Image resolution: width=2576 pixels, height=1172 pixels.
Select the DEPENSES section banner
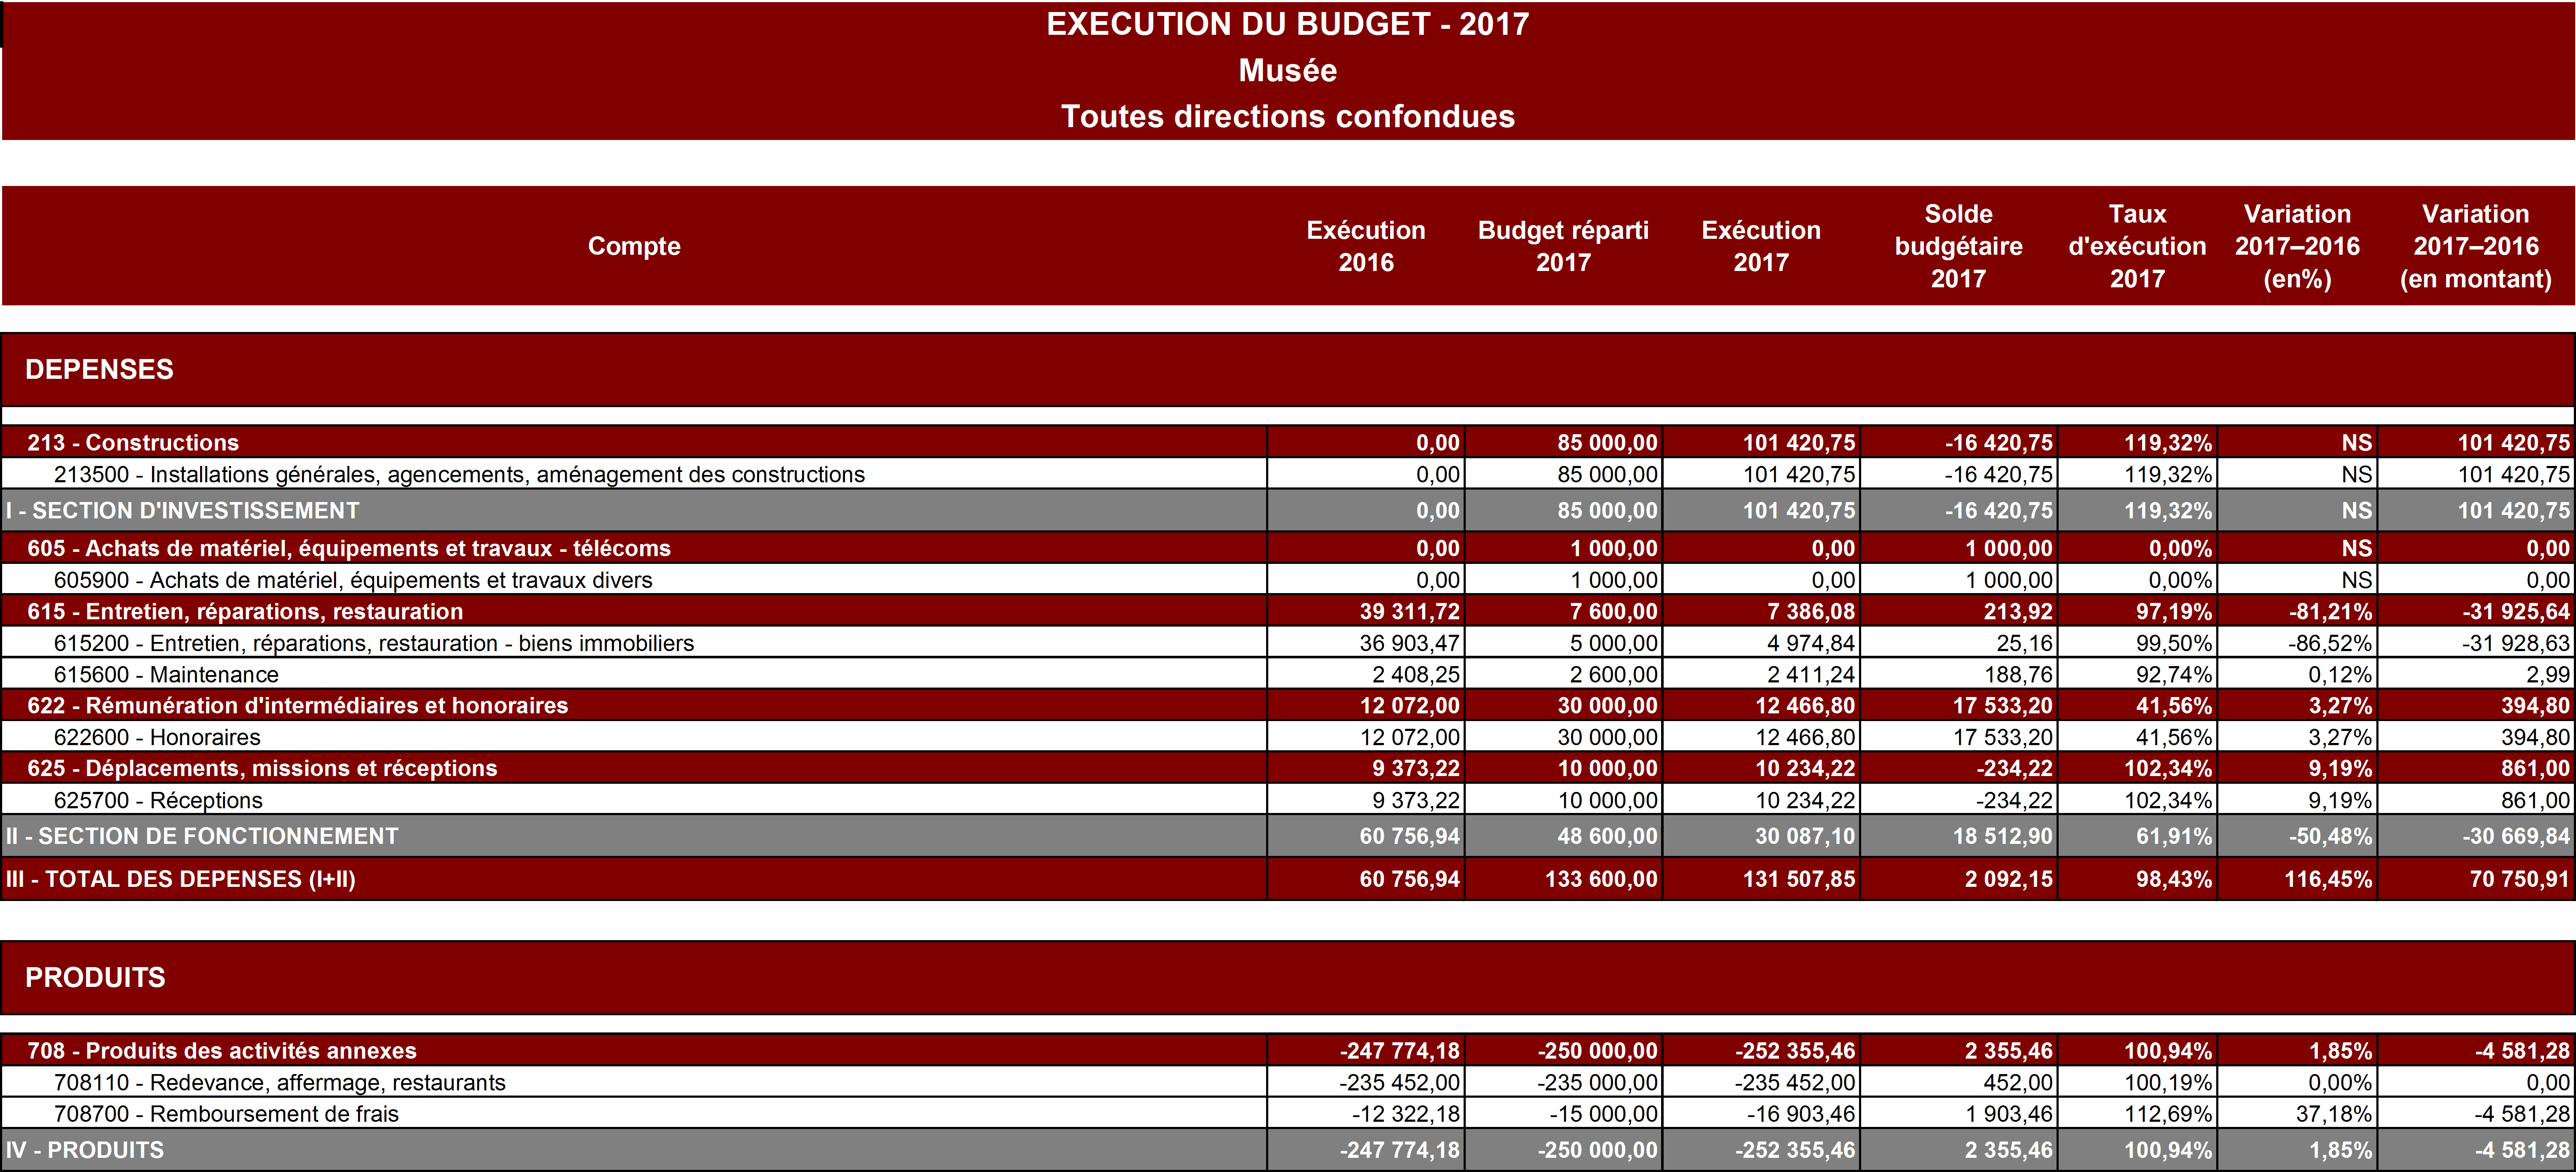coord(99,369)
